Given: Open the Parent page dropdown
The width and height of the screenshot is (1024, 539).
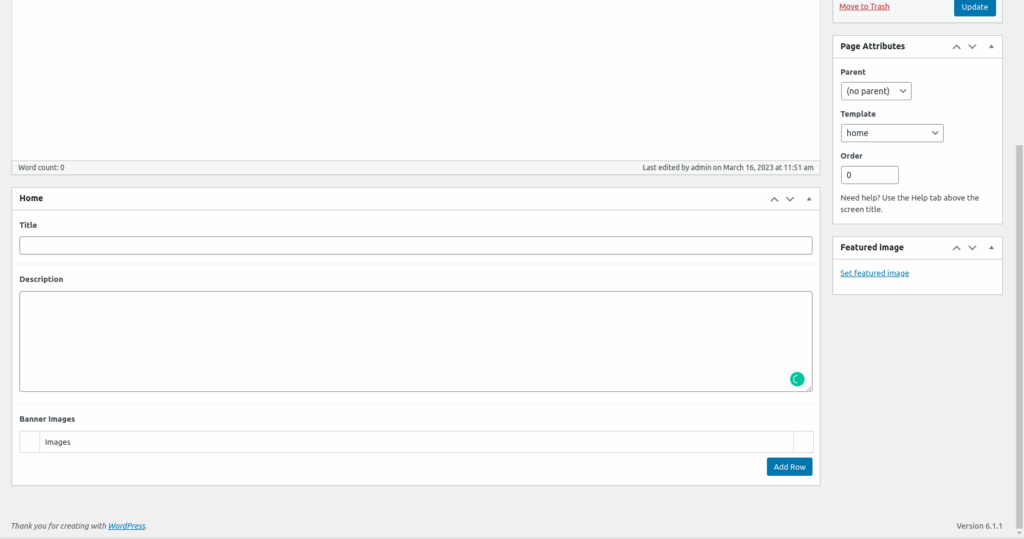Looking at the screenshot, I should pyautogui.click(x=876, y=91).
